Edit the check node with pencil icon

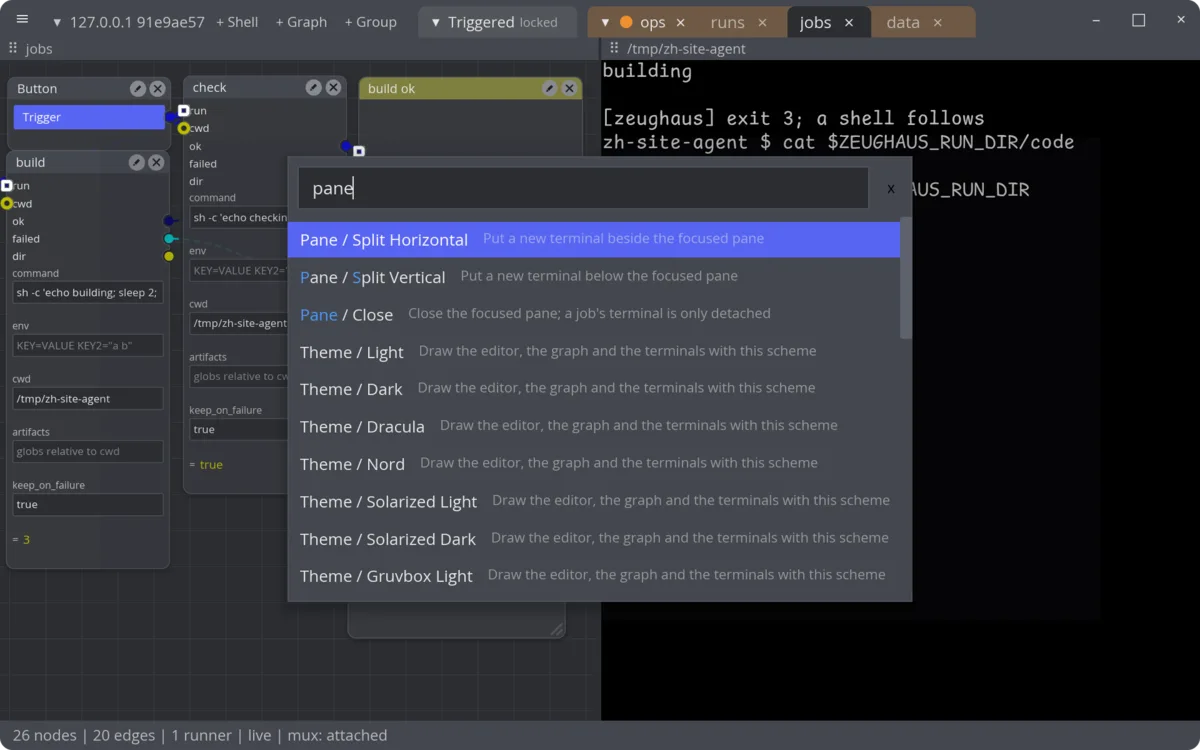(x=313, y=88)
